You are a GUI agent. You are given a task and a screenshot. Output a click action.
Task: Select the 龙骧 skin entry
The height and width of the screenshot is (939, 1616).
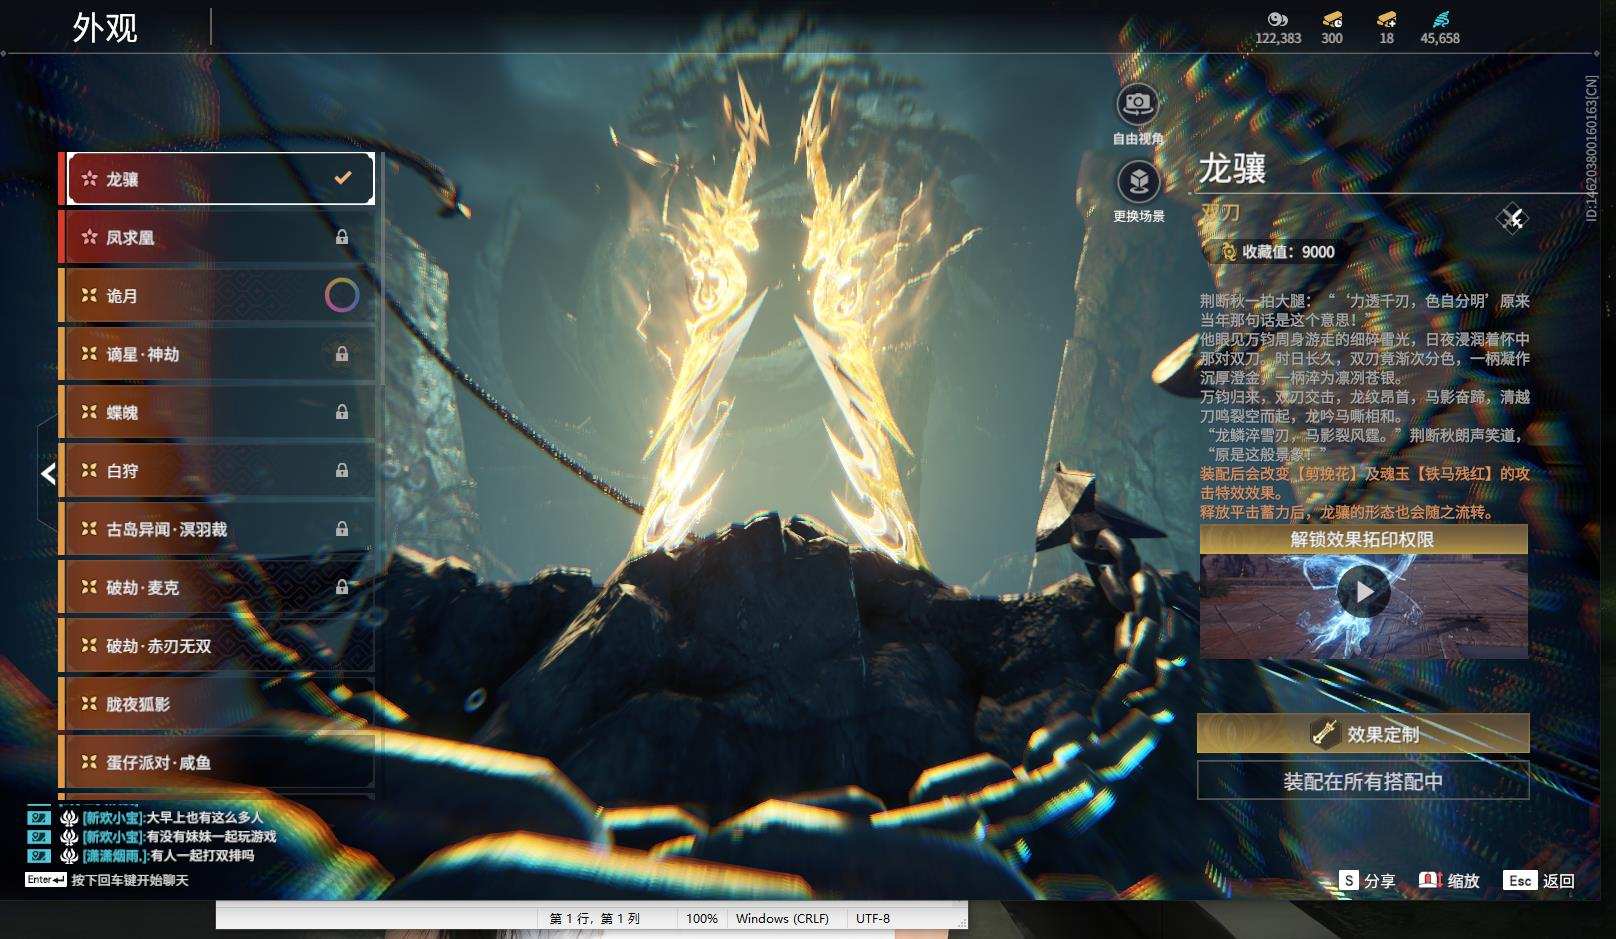217,178
